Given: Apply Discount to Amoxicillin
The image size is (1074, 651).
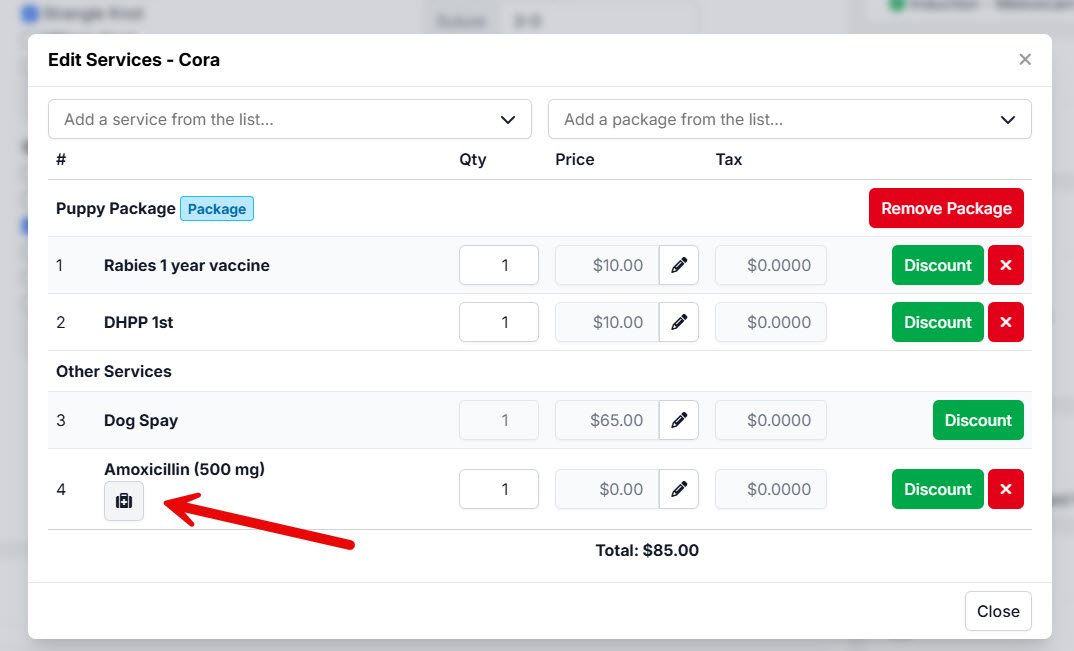Looking at the screenshot, I should tap(938, 489).
